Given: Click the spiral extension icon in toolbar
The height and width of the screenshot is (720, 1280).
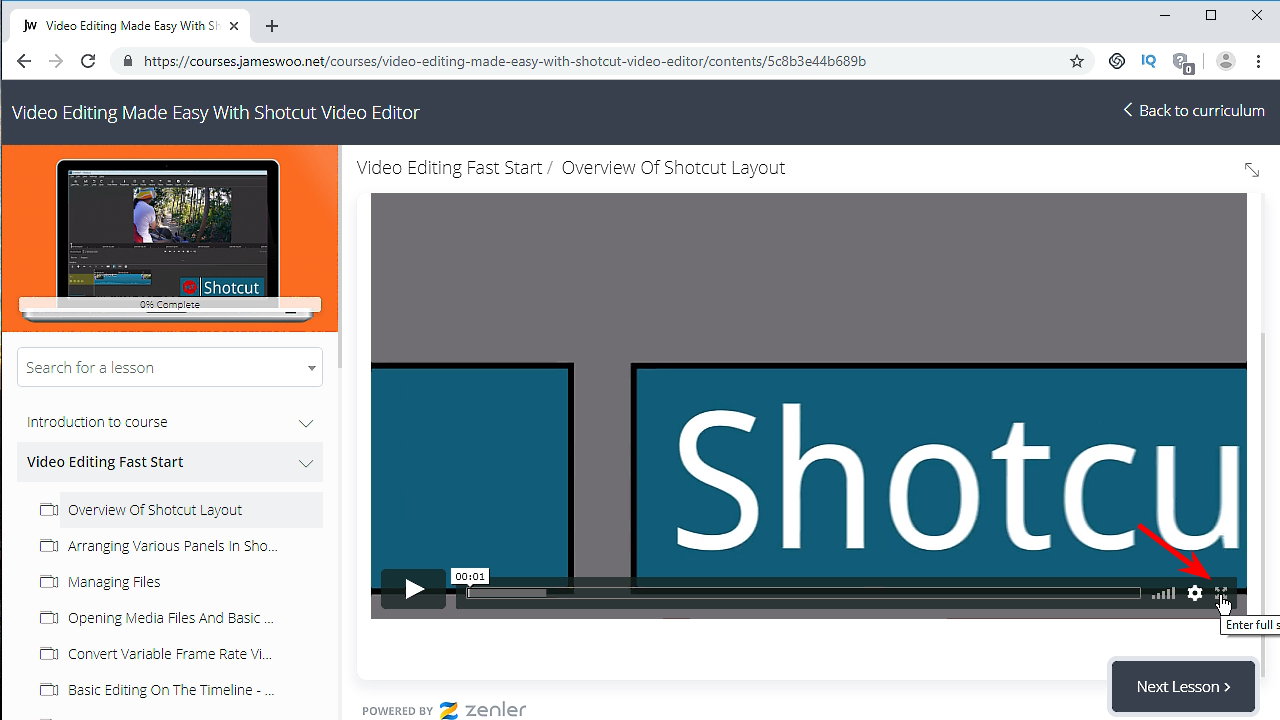Looking at the screenshot, I should coord(1117,61).
